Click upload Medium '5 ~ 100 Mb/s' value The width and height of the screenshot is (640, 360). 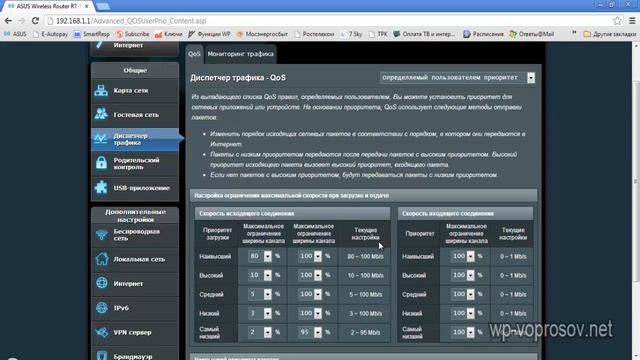(x=365, y=294)
